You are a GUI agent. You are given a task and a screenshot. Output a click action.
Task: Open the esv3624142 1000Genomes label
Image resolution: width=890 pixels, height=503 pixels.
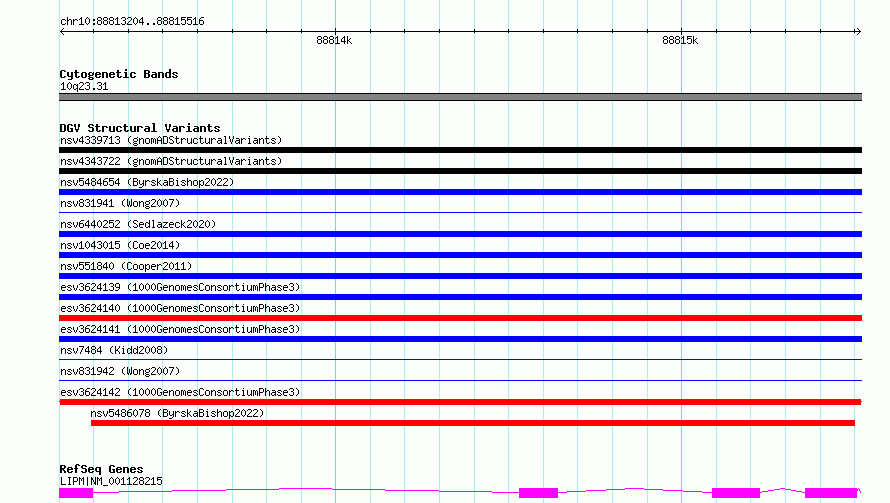(x=180, y=392)
